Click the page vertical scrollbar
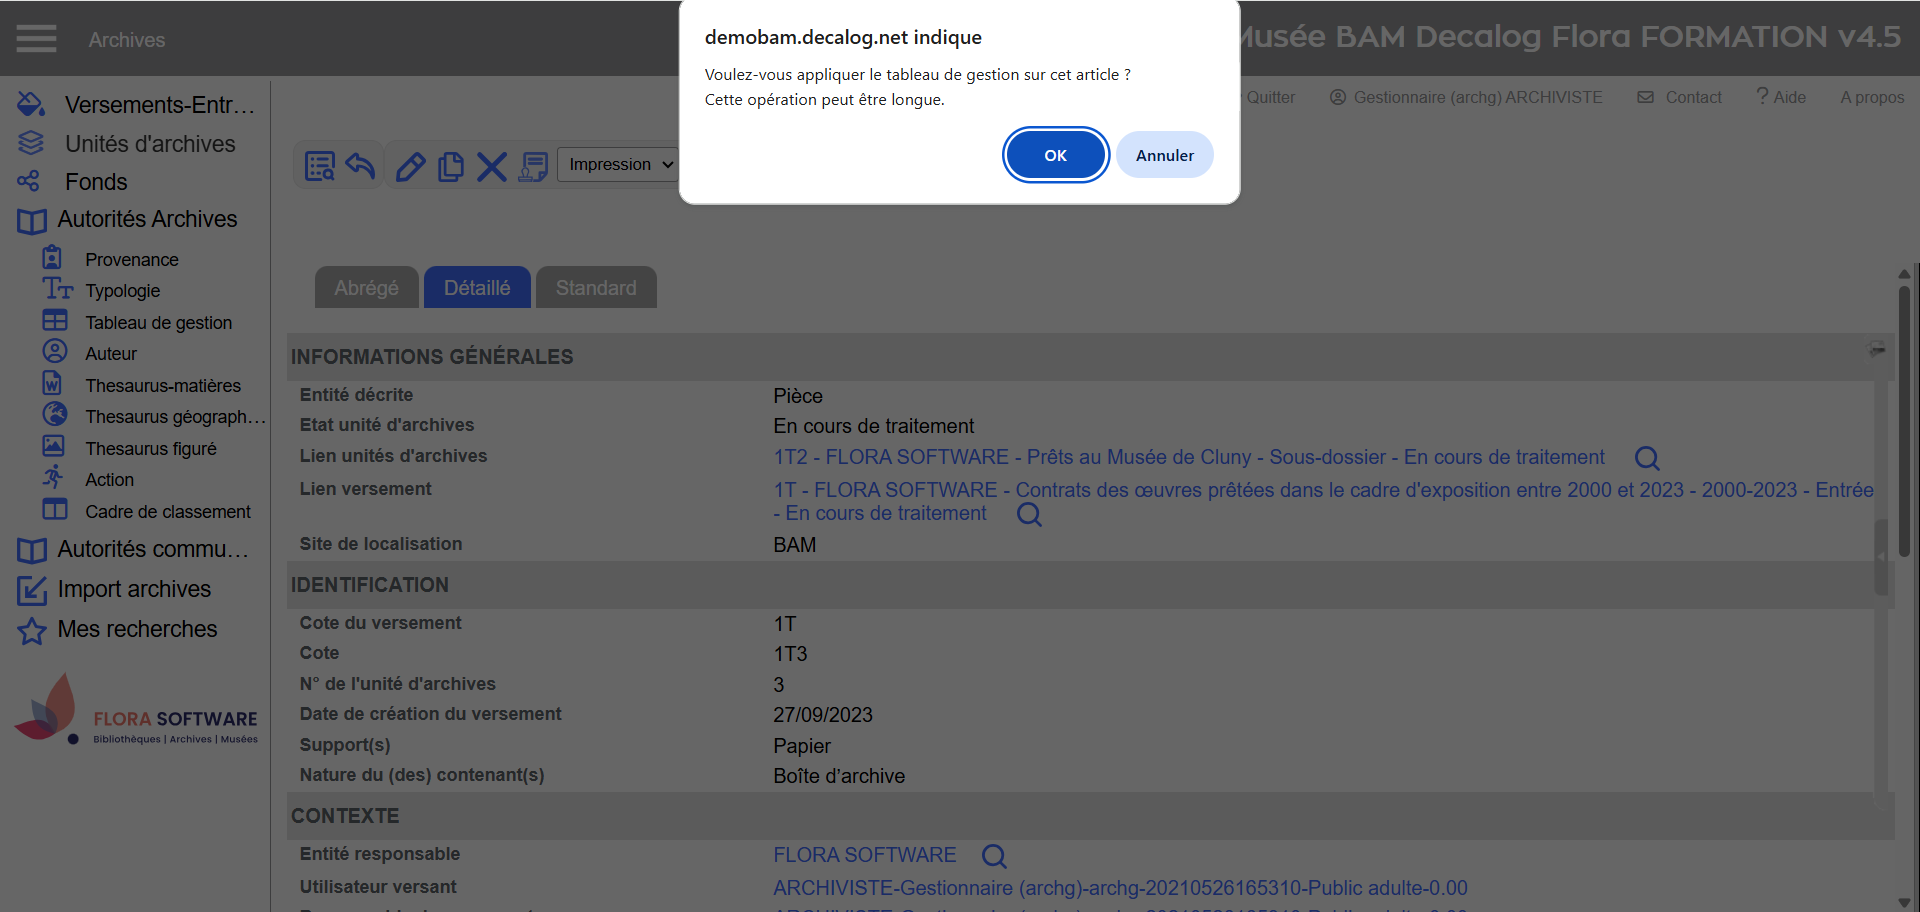The height and width of the screenshot is (912, 1920). [1904, 420]
